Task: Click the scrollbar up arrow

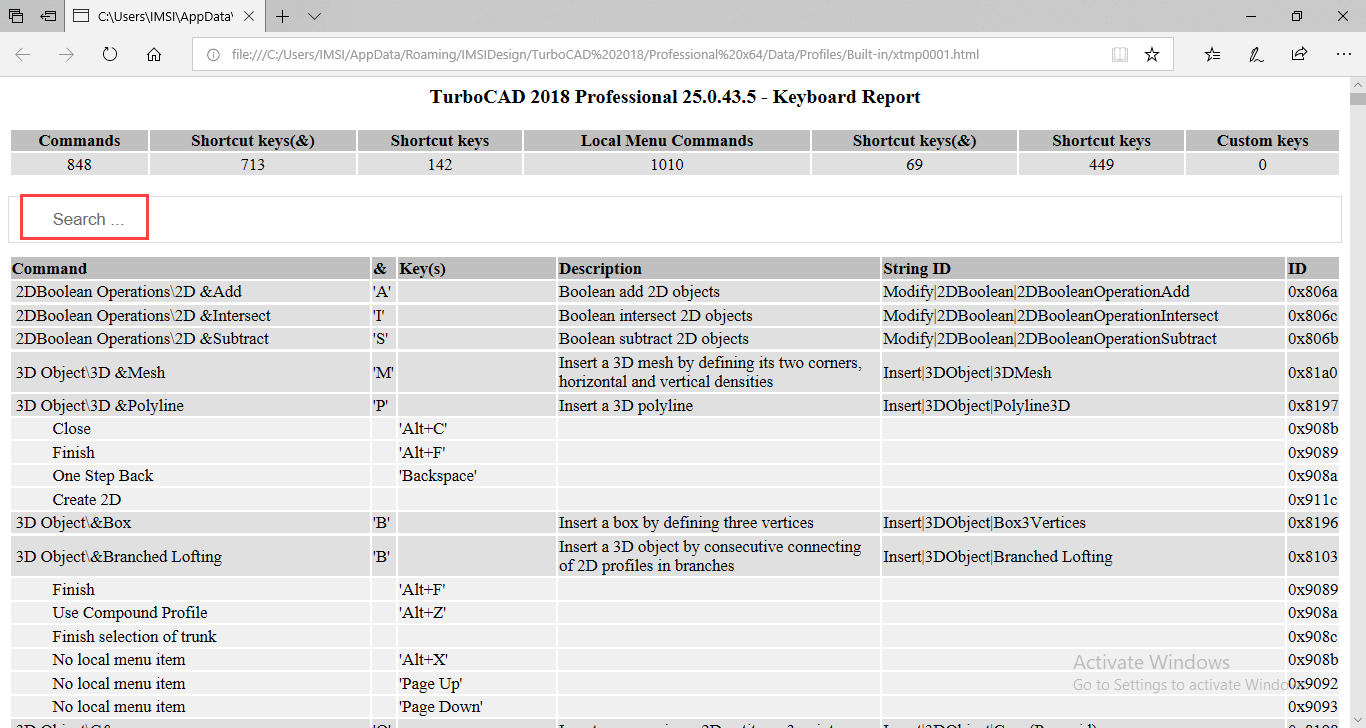Action: [1357, 83]
